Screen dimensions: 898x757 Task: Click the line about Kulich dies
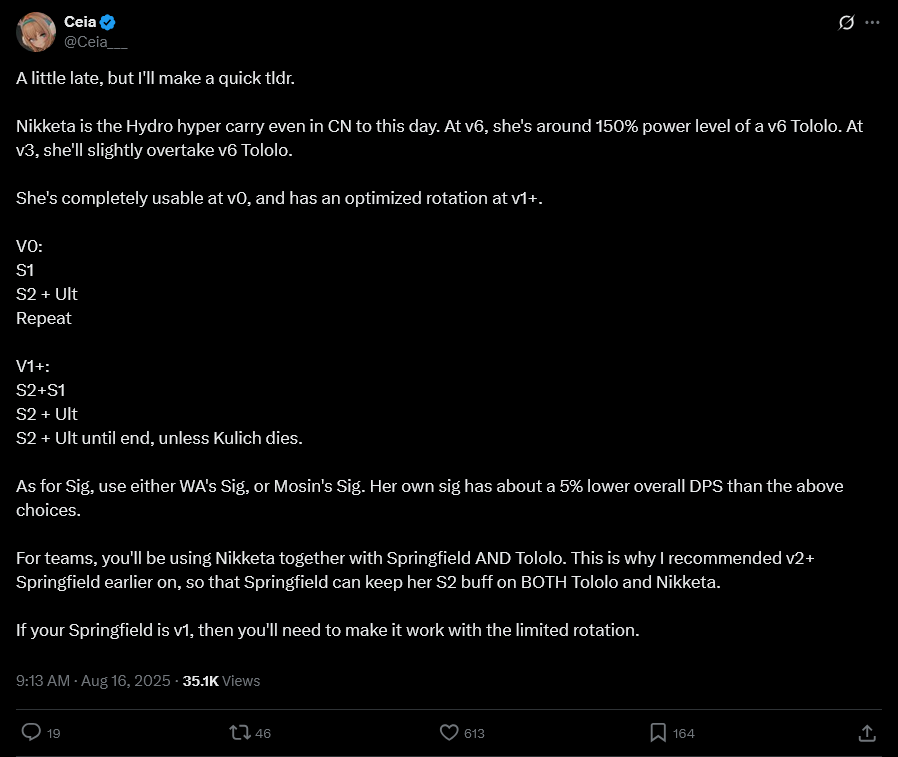click(159, 438)
